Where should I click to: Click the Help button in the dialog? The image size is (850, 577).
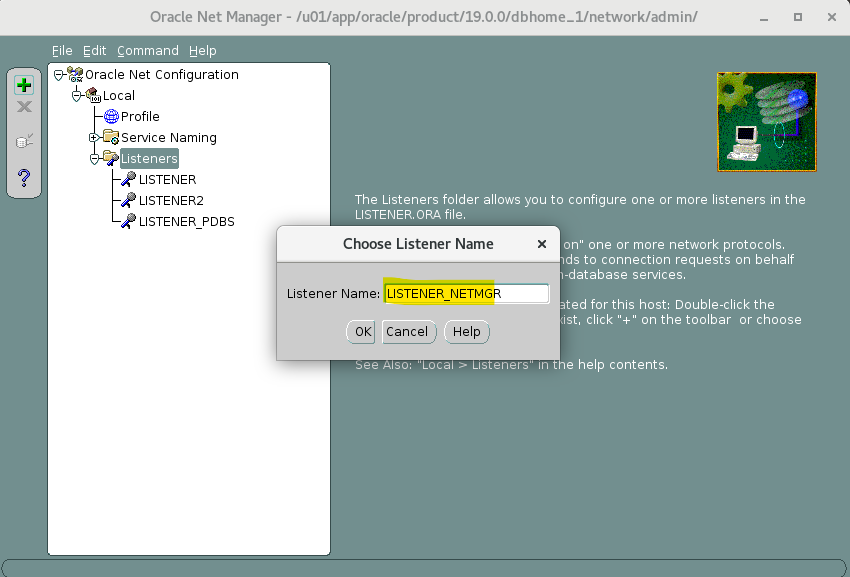[467, 332]
